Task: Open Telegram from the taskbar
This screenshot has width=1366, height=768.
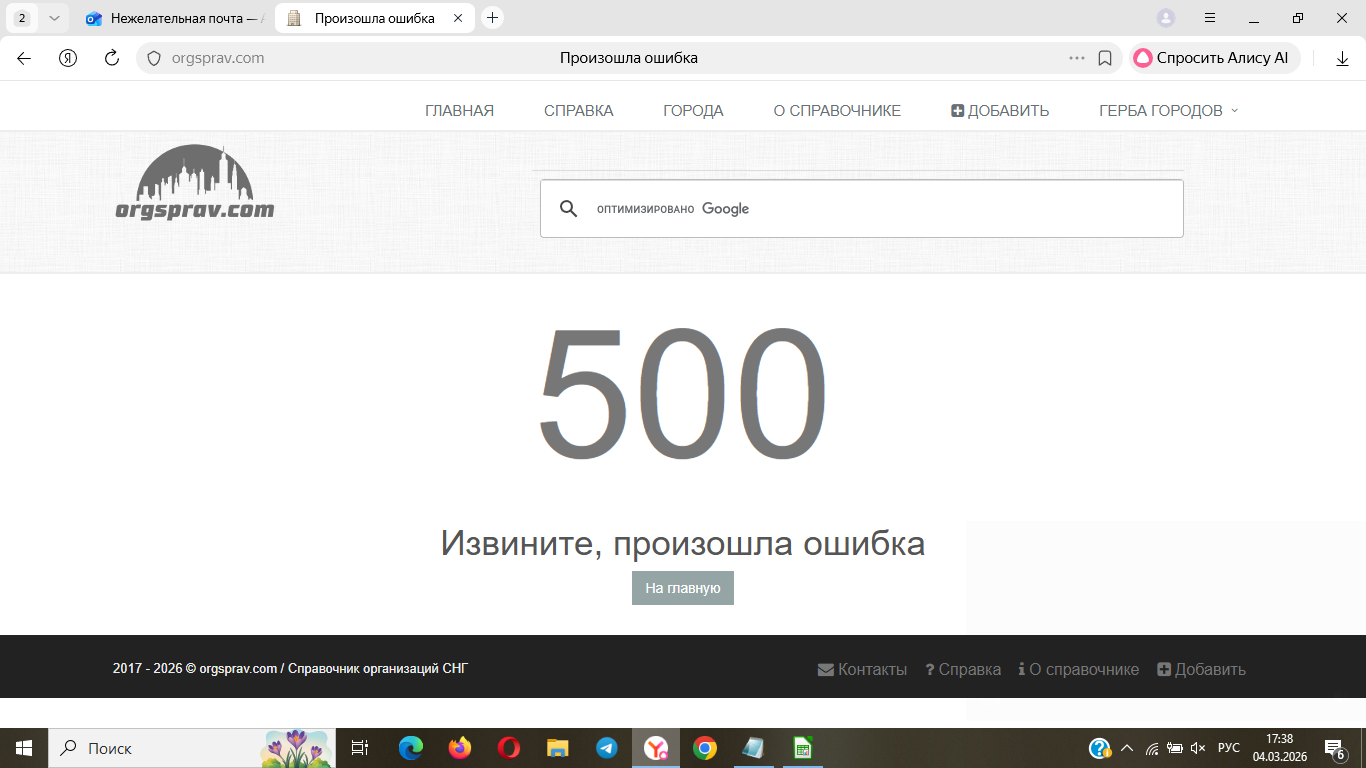Action: point(607,748)
